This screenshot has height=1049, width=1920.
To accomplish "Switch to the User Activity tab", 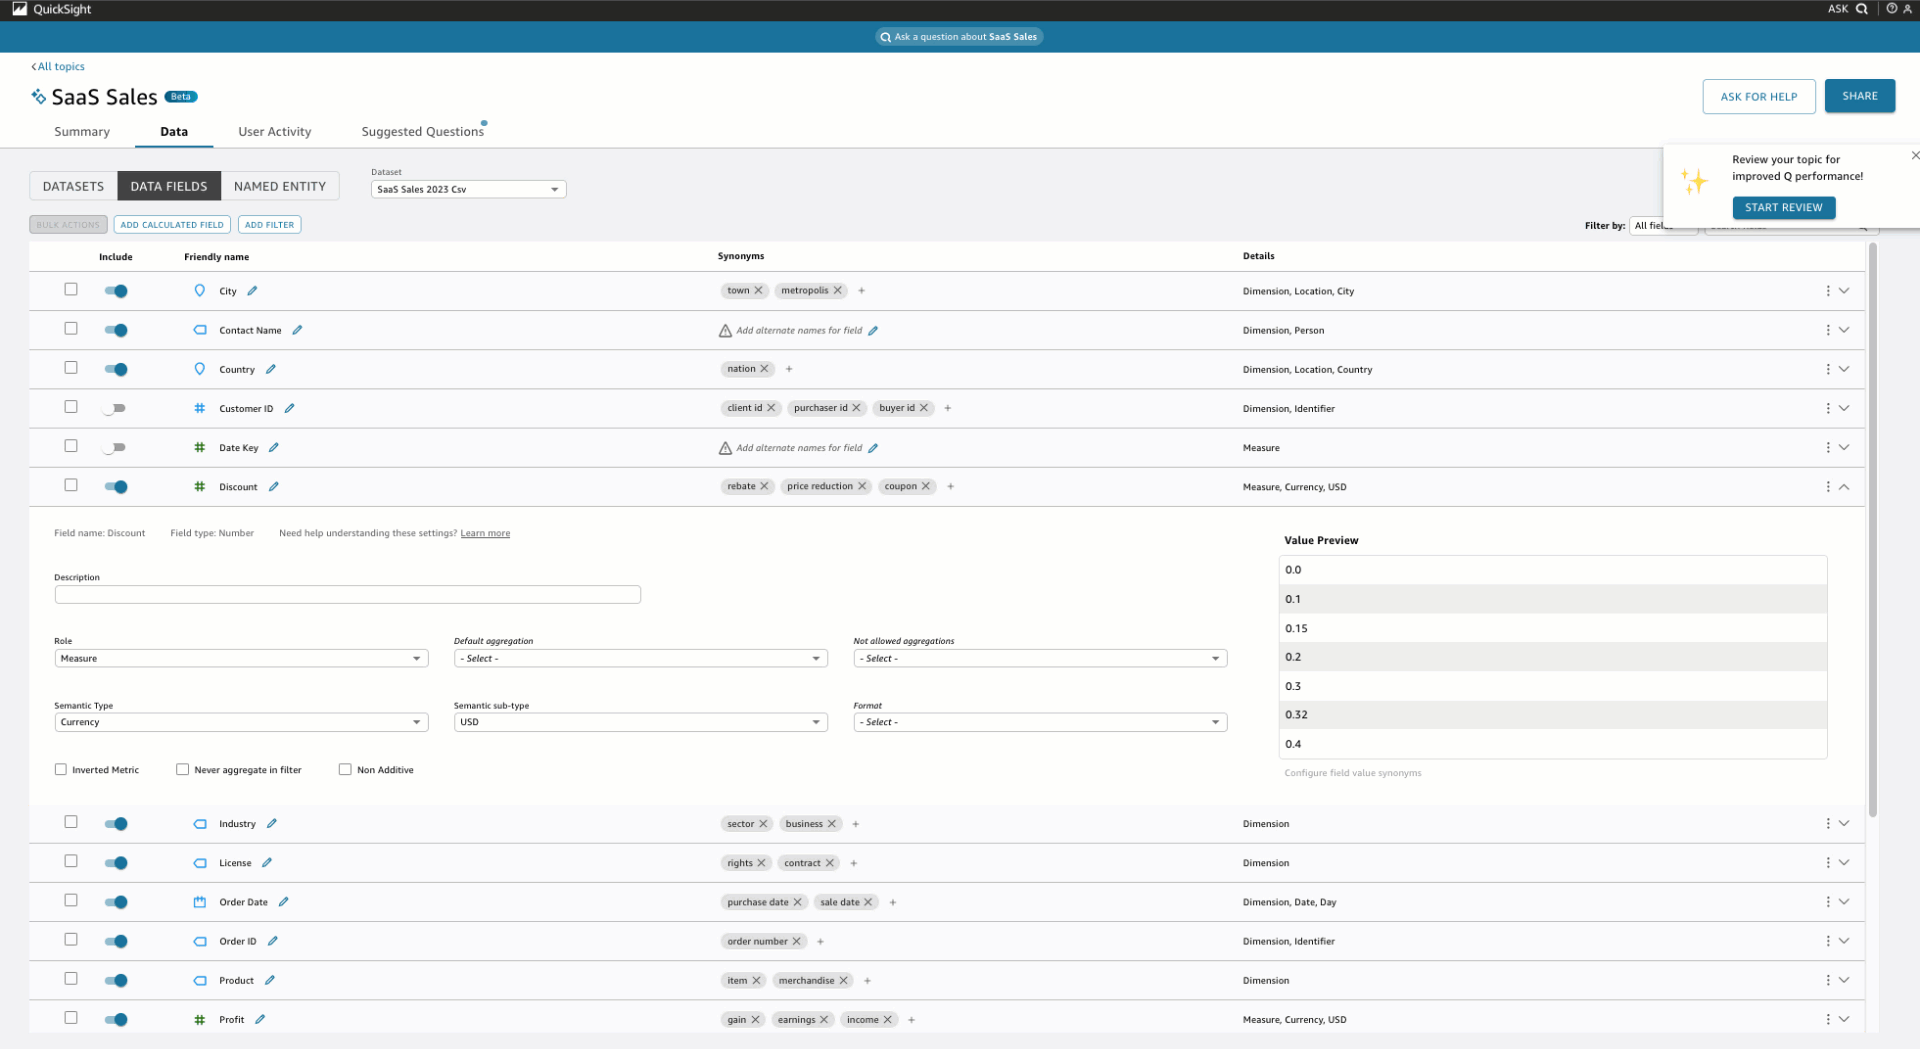I will [x=274, y=131].
